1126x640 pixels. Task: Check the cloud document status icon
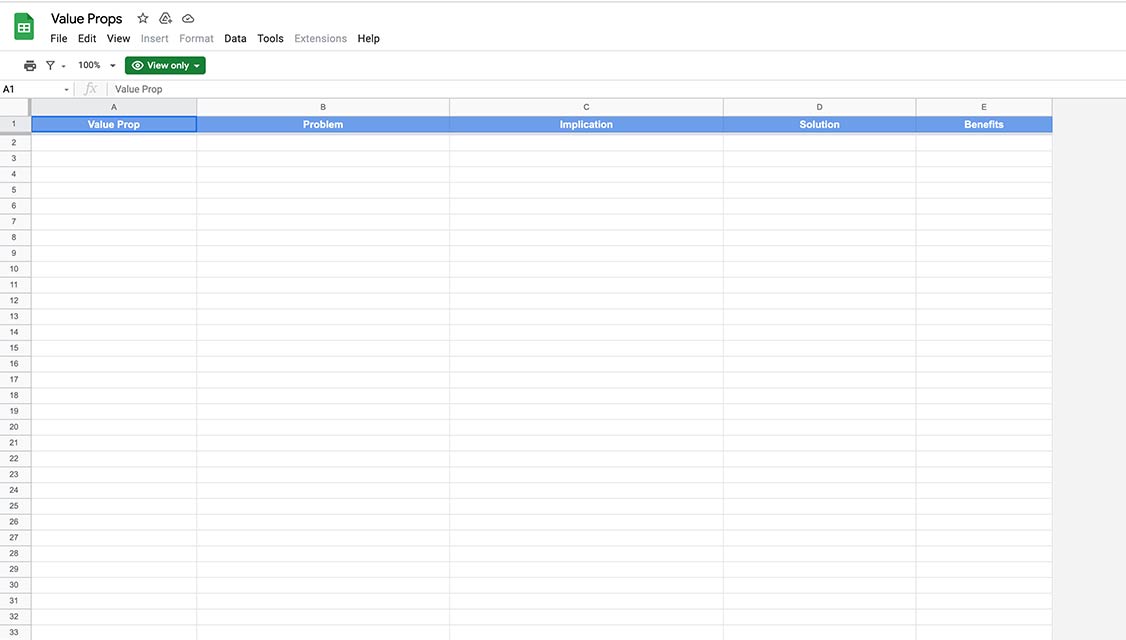pos(188,18)
